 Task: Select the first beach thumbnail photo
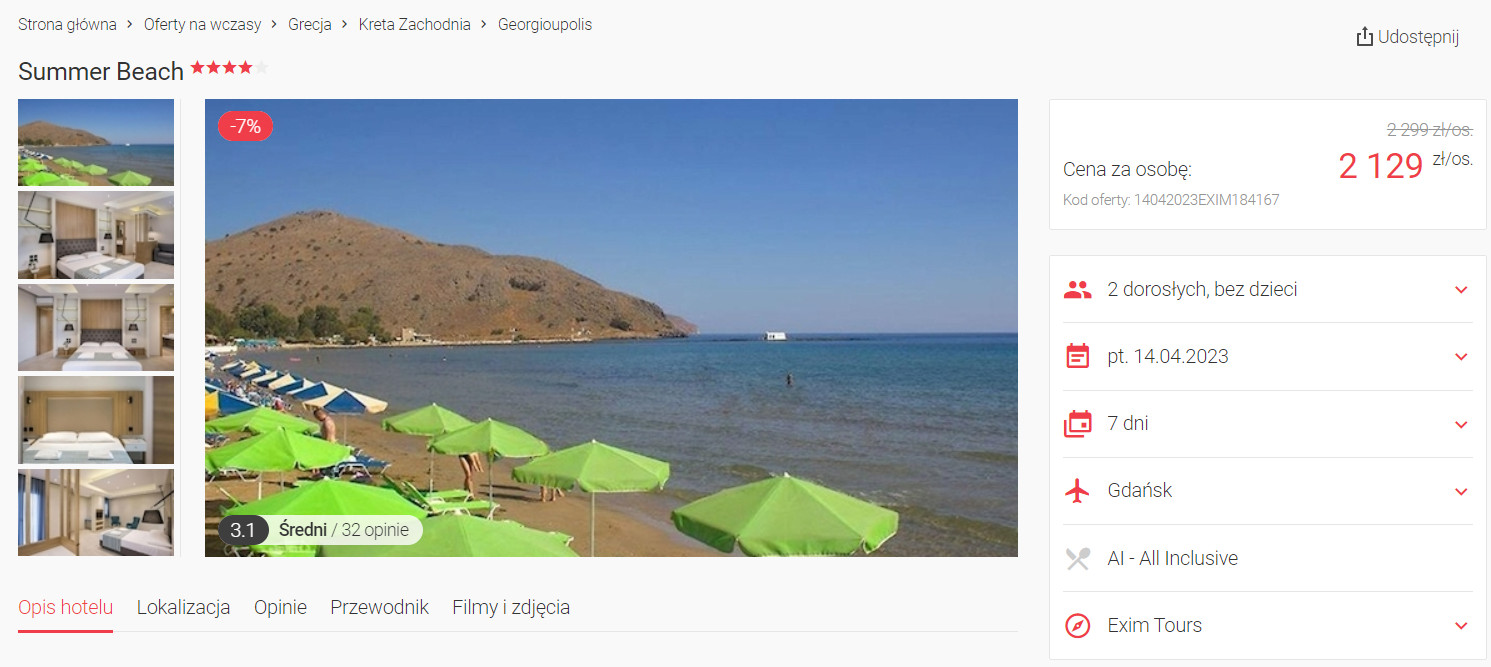96,142
